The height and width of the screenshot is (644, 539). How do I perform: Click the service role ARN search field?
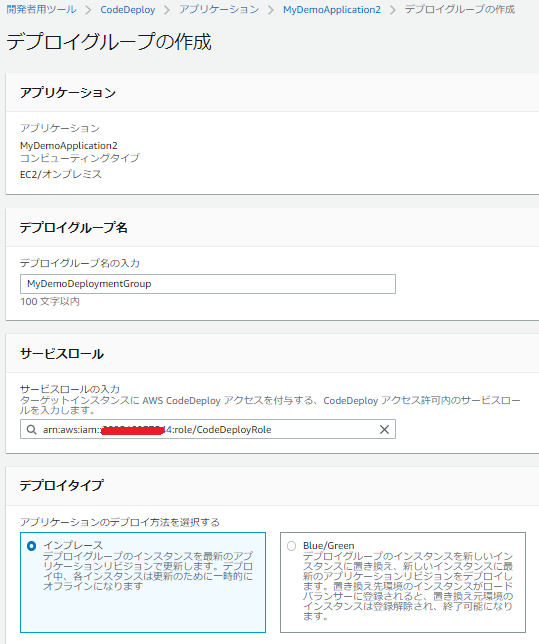tap(208, 429)
